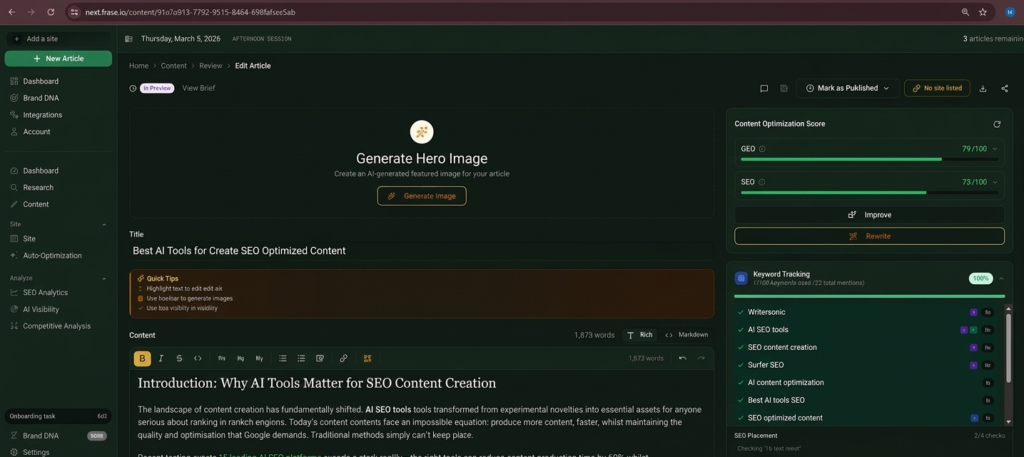This screenshot has width=1024, height=457.
Task: Navigate to Home in the breadcrumb
Action: 138,66
